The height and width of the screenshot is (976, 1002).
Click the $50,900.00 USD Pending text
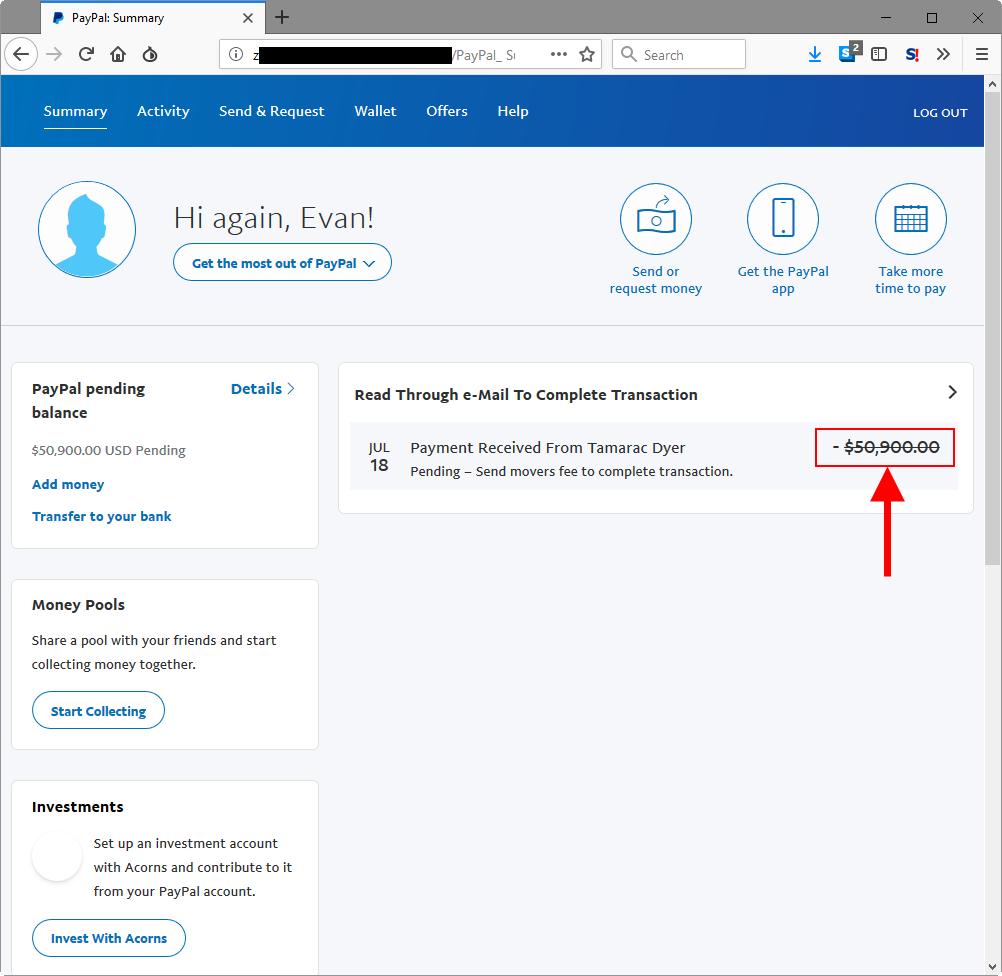point(109,451)
